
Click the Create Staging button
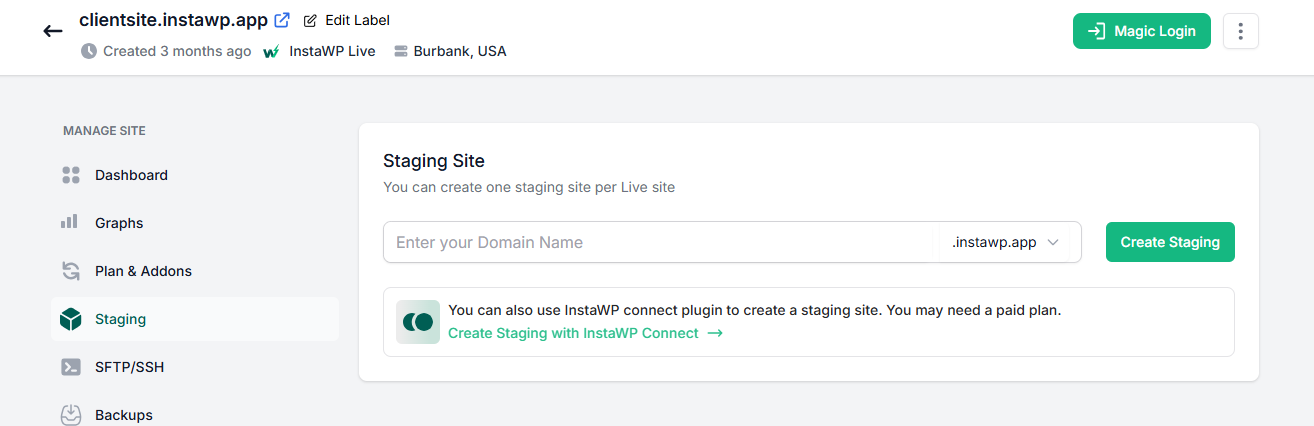[1170, 242]
